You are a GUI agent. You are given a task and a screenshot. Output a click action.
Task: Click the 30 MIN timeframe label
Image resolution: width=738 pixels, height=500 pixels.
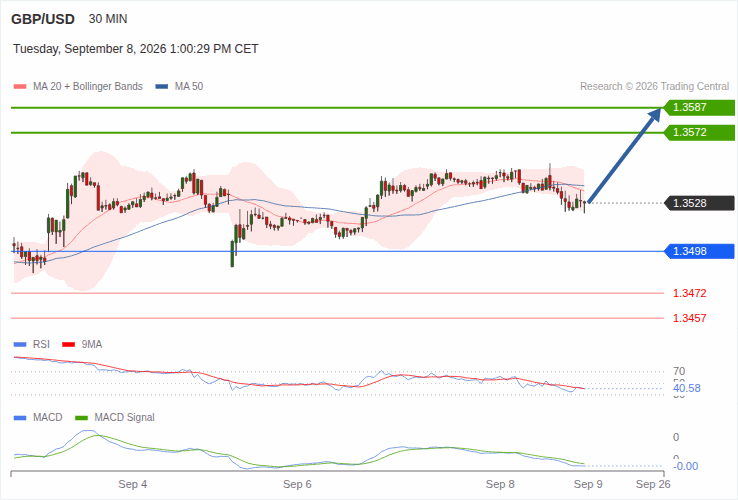click(x=108, y=19)
